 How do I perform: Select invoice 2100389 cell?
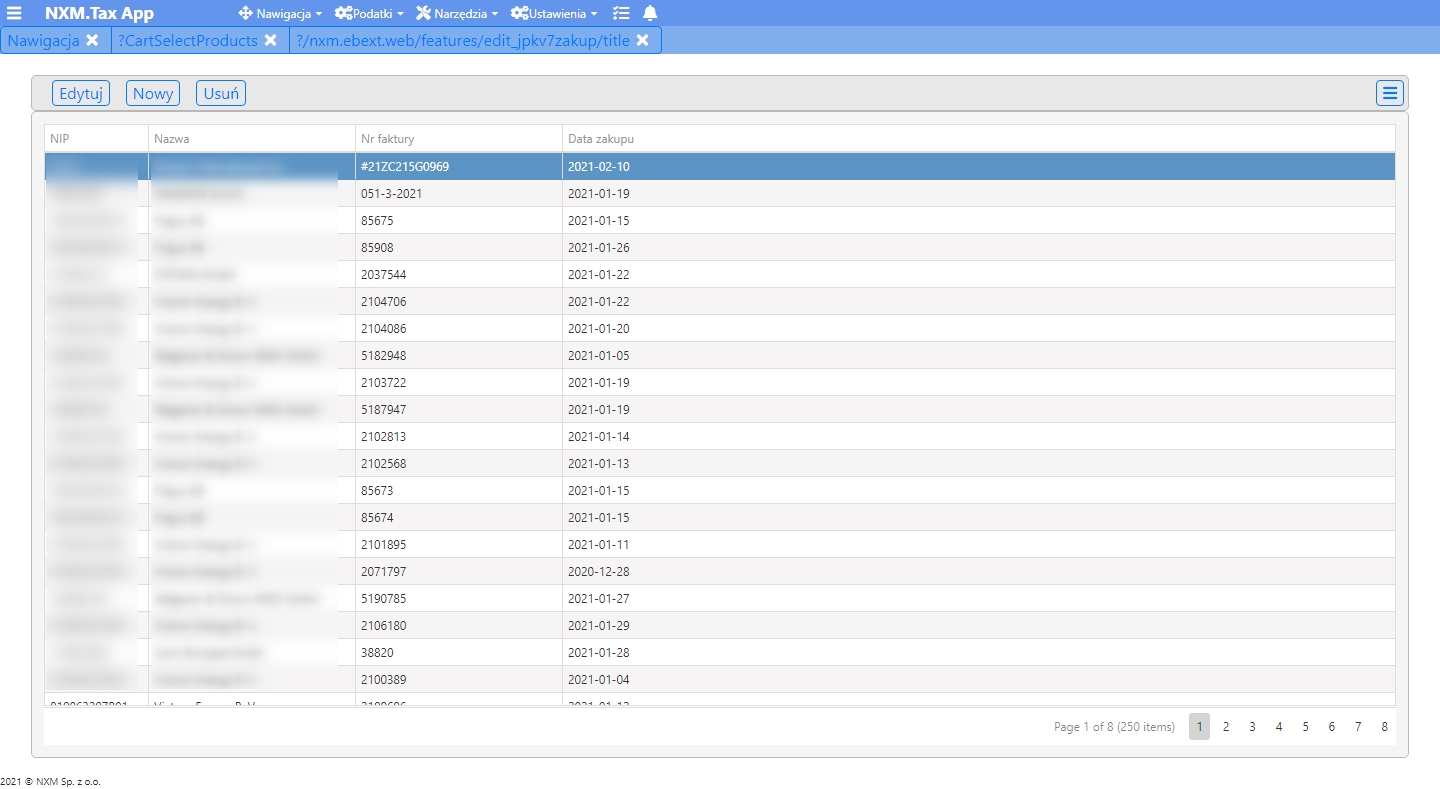pyautogui.click(x=459, y=680)
